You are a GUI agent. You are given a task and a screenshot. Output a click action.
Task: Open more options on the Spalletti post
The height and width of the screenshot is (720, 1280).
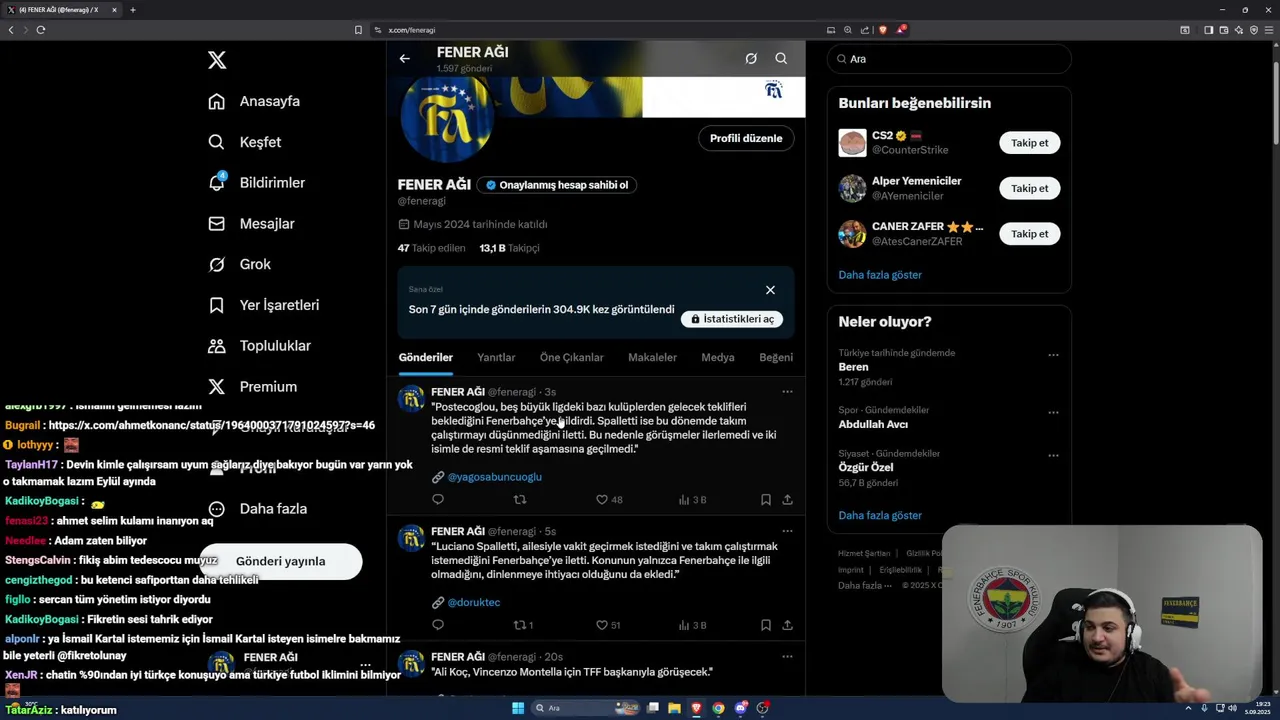pos(787,531)
